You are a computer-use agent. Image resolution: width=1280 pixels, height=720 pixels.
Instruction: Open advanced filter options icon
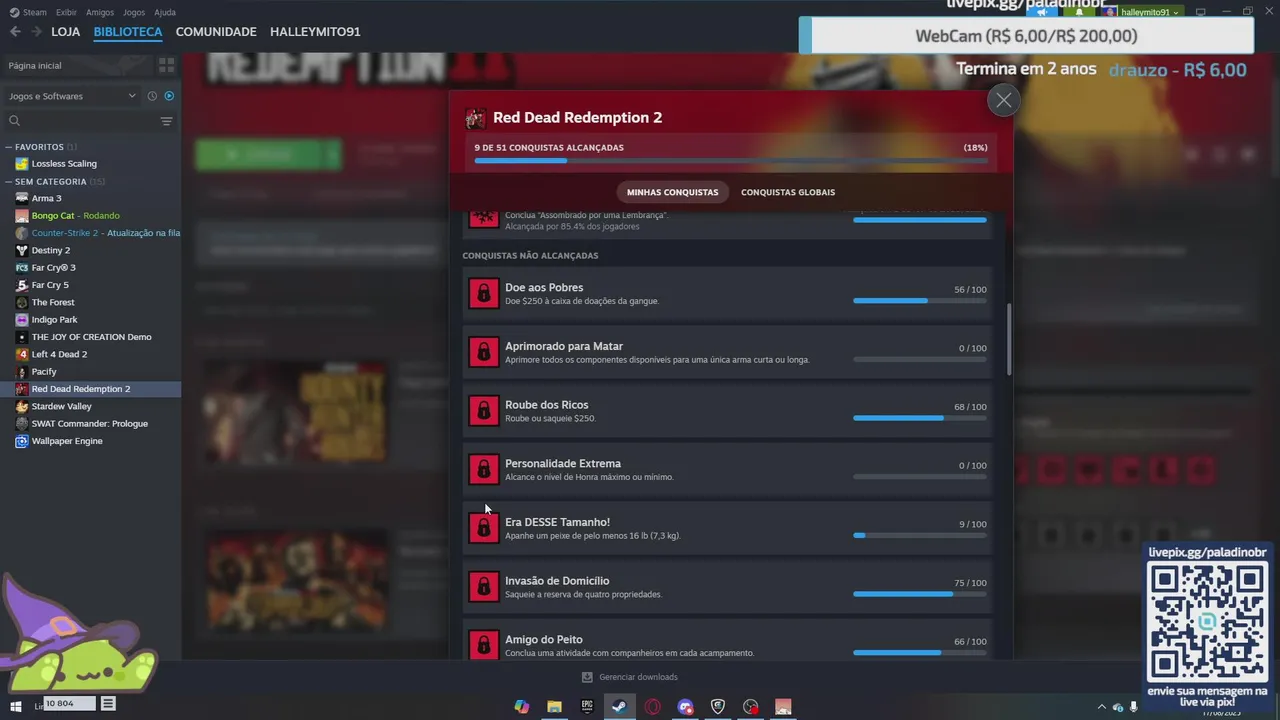(166, 121)
